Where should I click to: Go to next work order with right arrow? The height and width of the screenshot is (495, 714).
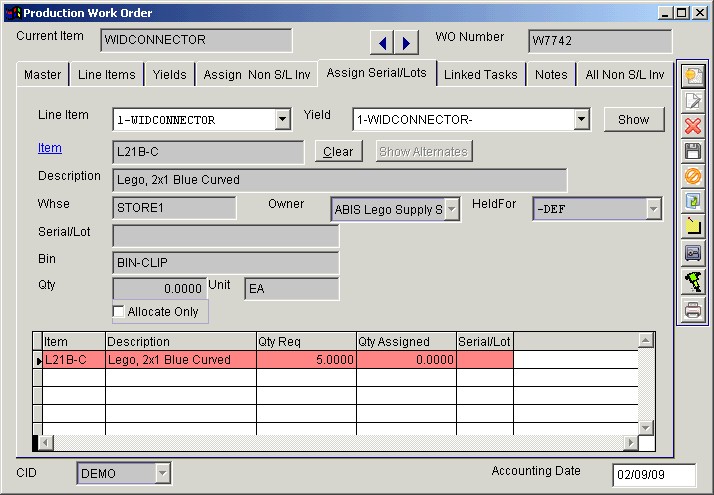[406, 42]
